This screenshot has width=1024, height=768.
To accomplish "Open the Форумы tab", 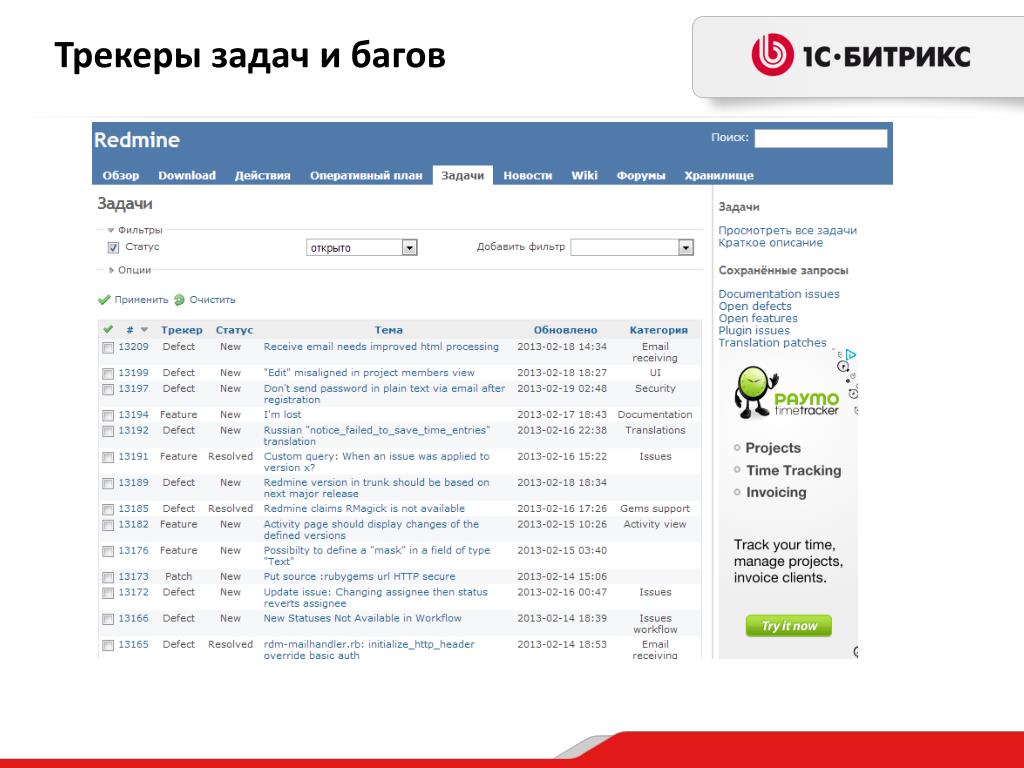I will point(641,175).
